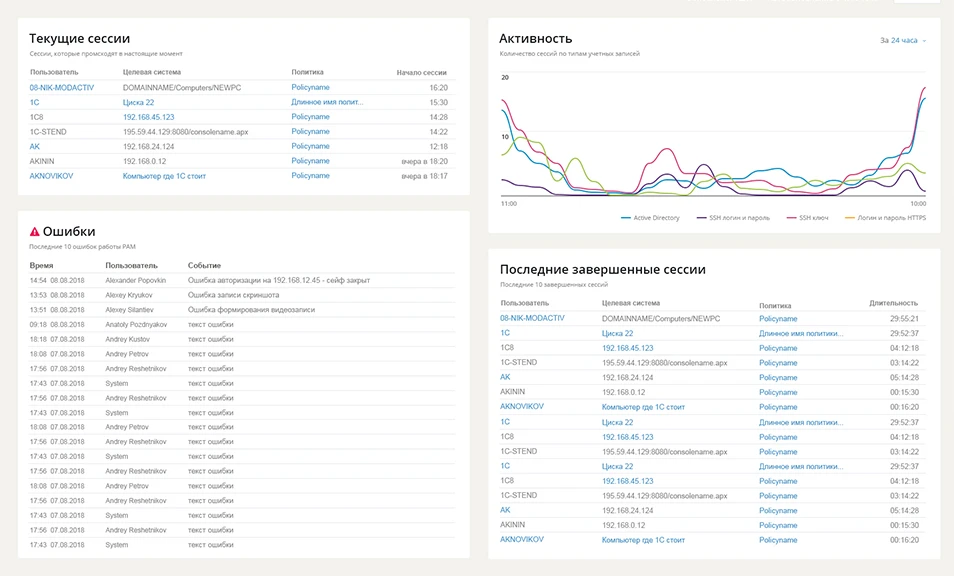Screen dimensions: 954x576
Task: Click the Событие column header in Ошибки
Action: (x=204, y=266)
